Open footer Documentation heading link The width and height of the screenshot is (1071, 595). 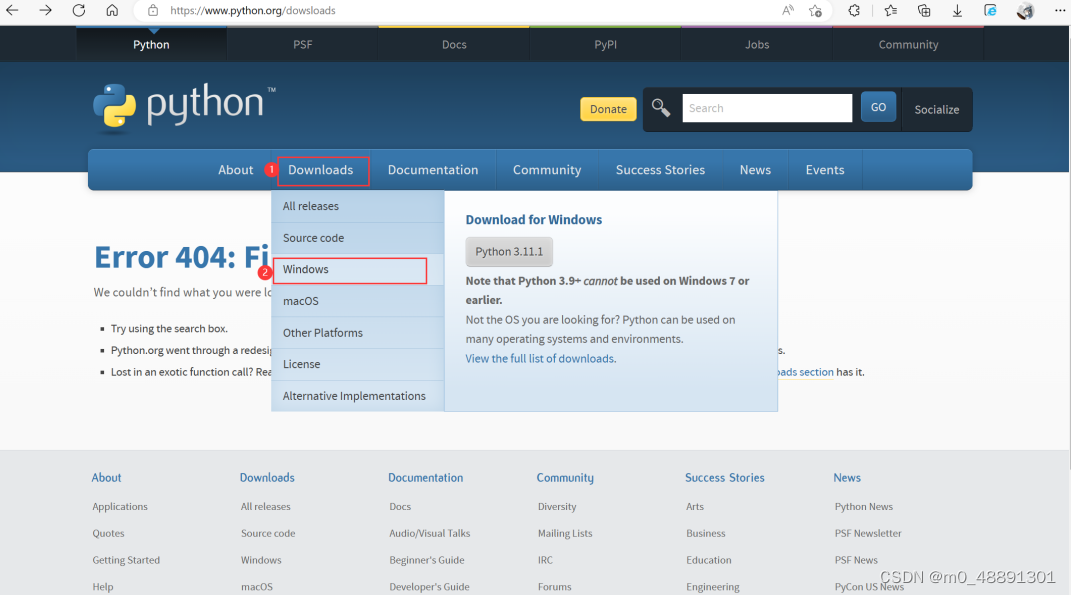point(426,478)
